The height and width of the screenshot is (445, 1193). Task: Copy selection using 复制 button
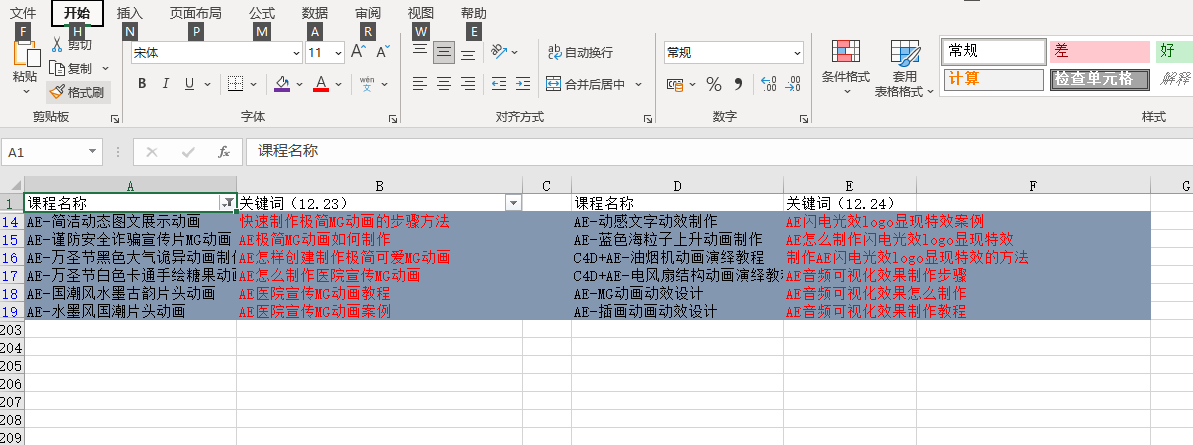coord(70,68)
